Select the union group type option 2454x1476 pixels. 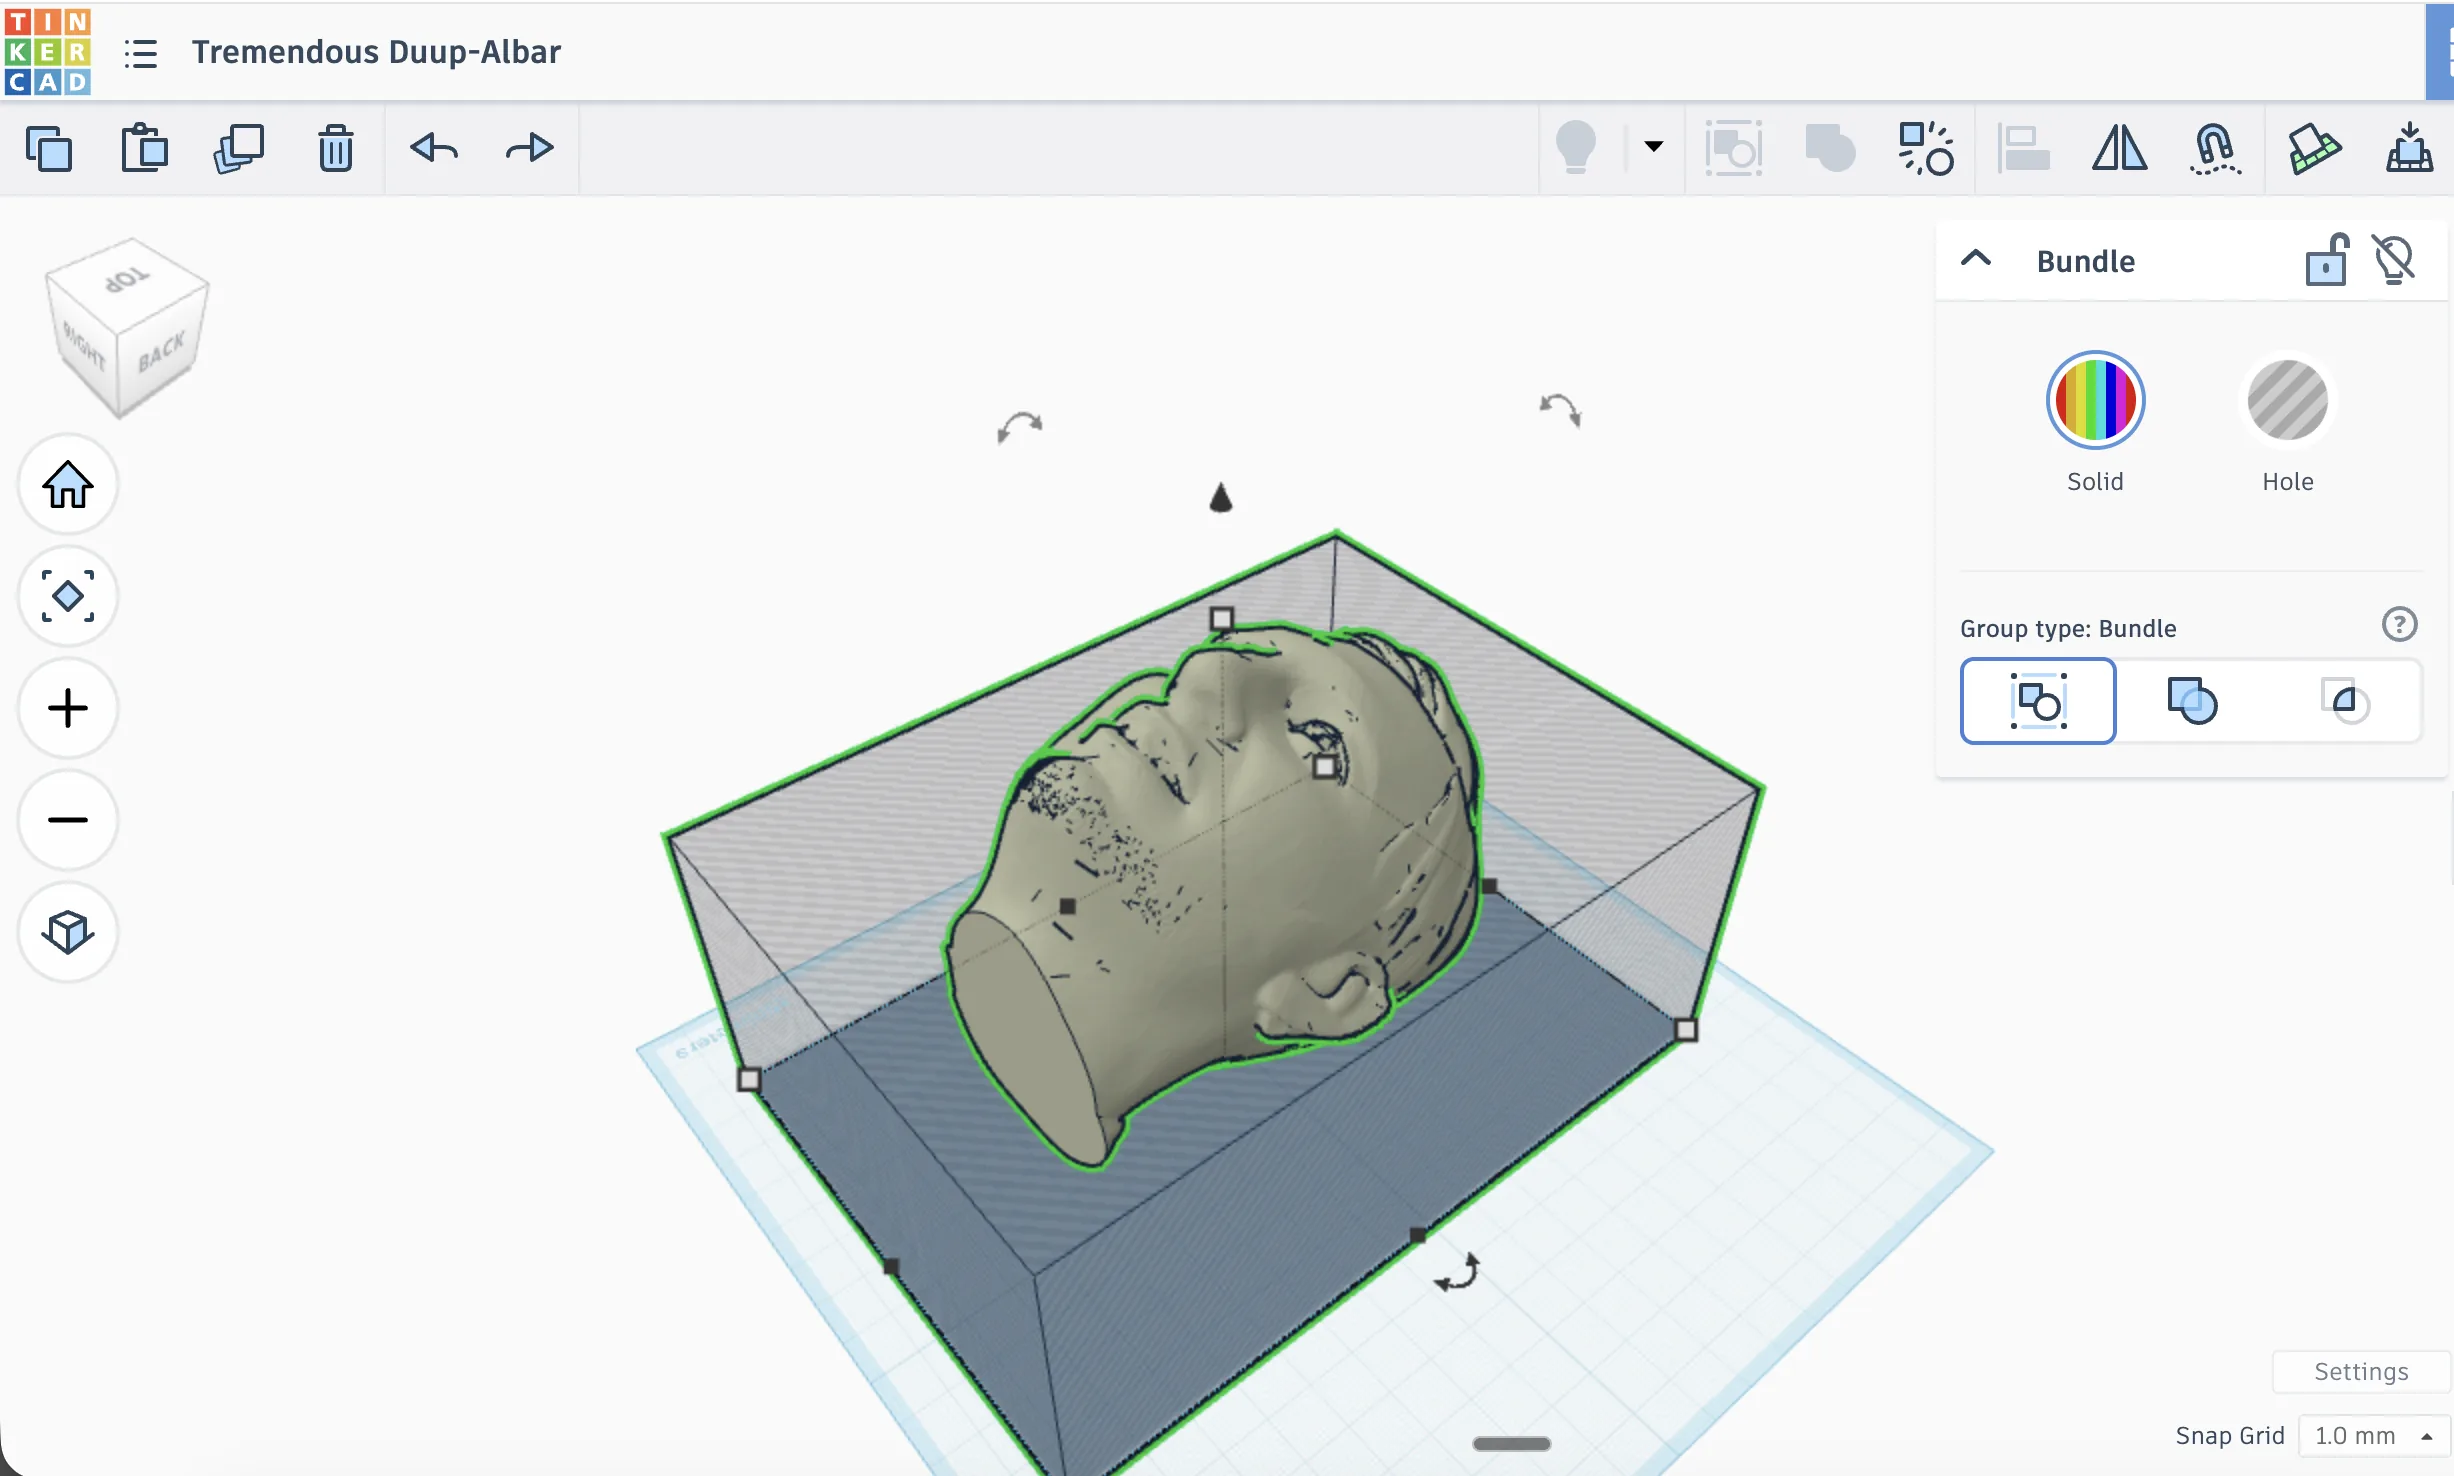[x=2191, y=701]
